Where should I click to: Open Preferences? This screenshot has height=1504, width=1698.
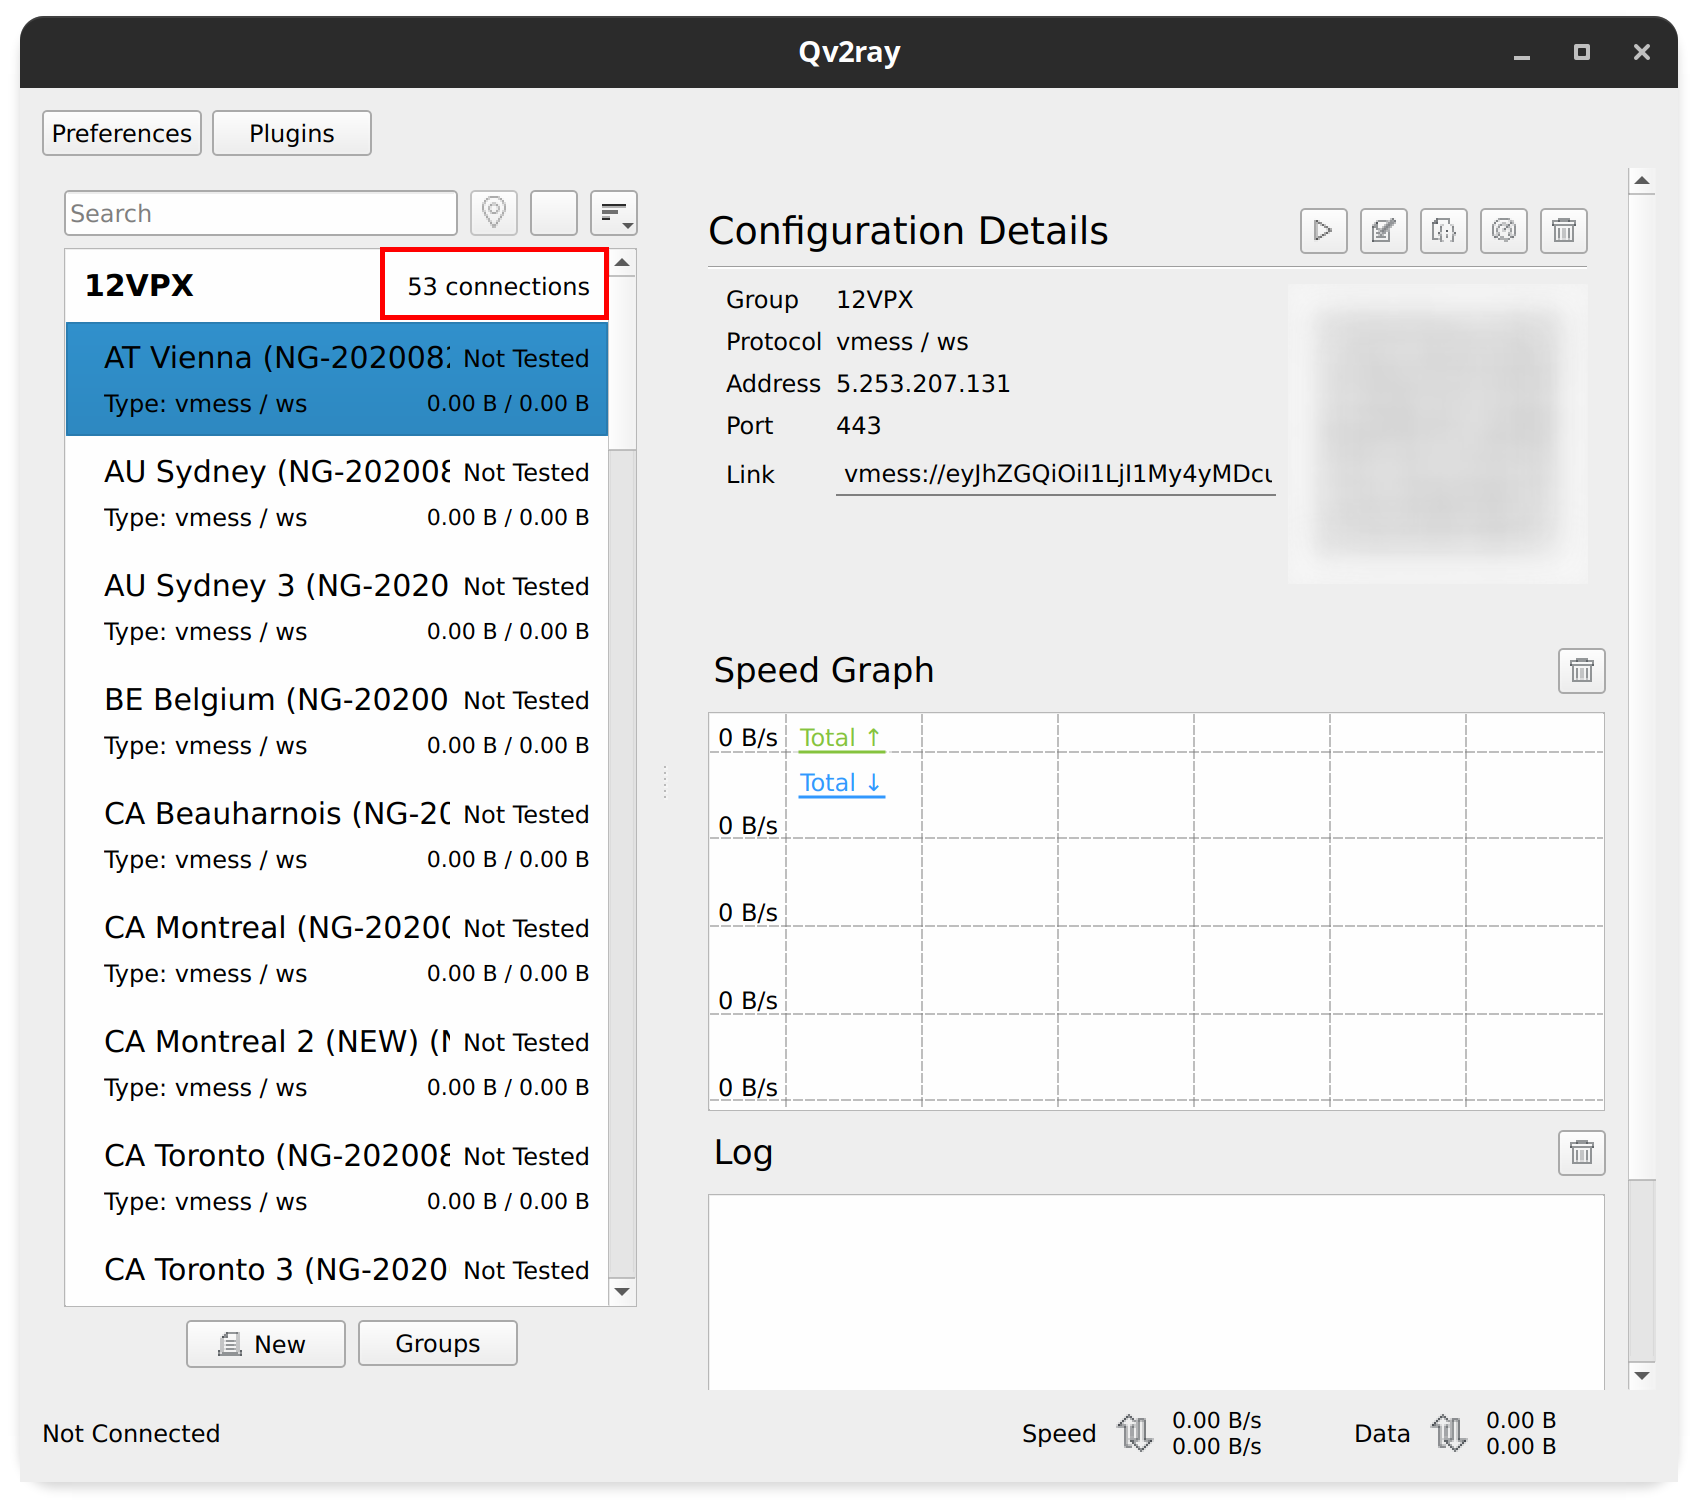point(122,133)
